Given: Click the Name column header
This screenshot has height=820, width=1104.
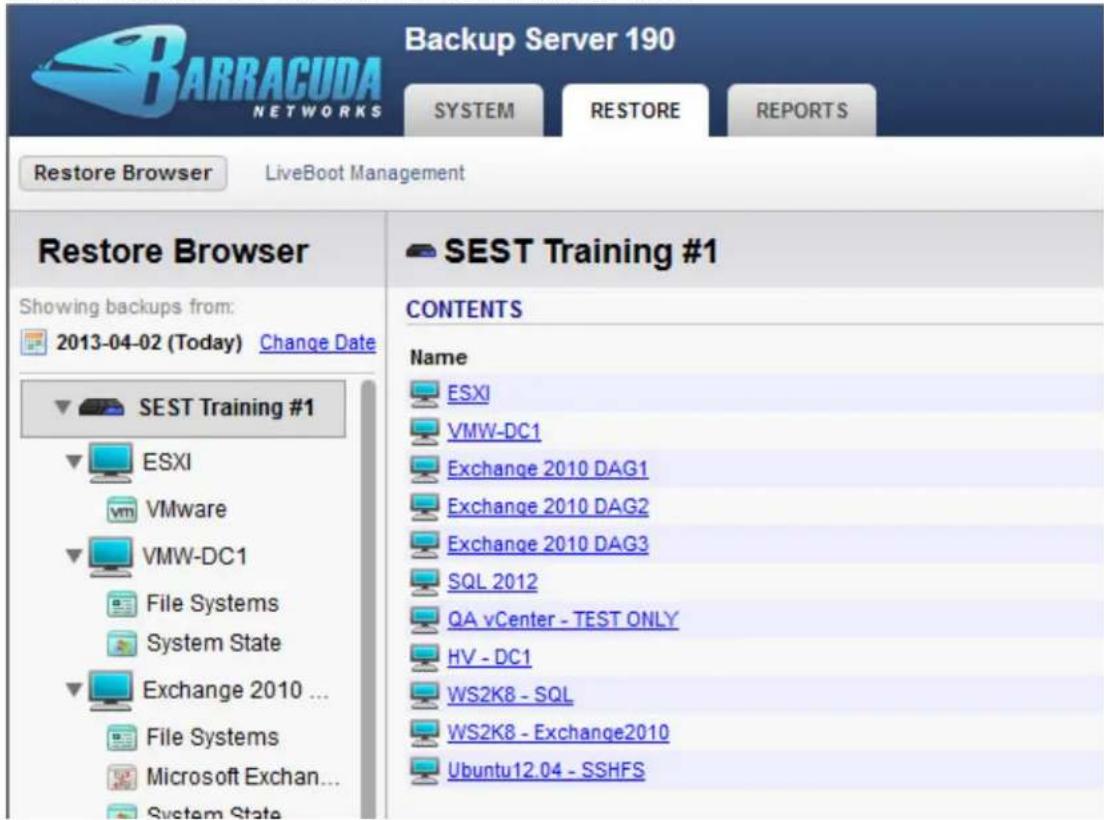Looking at the screenshot, I should point(439,358).
